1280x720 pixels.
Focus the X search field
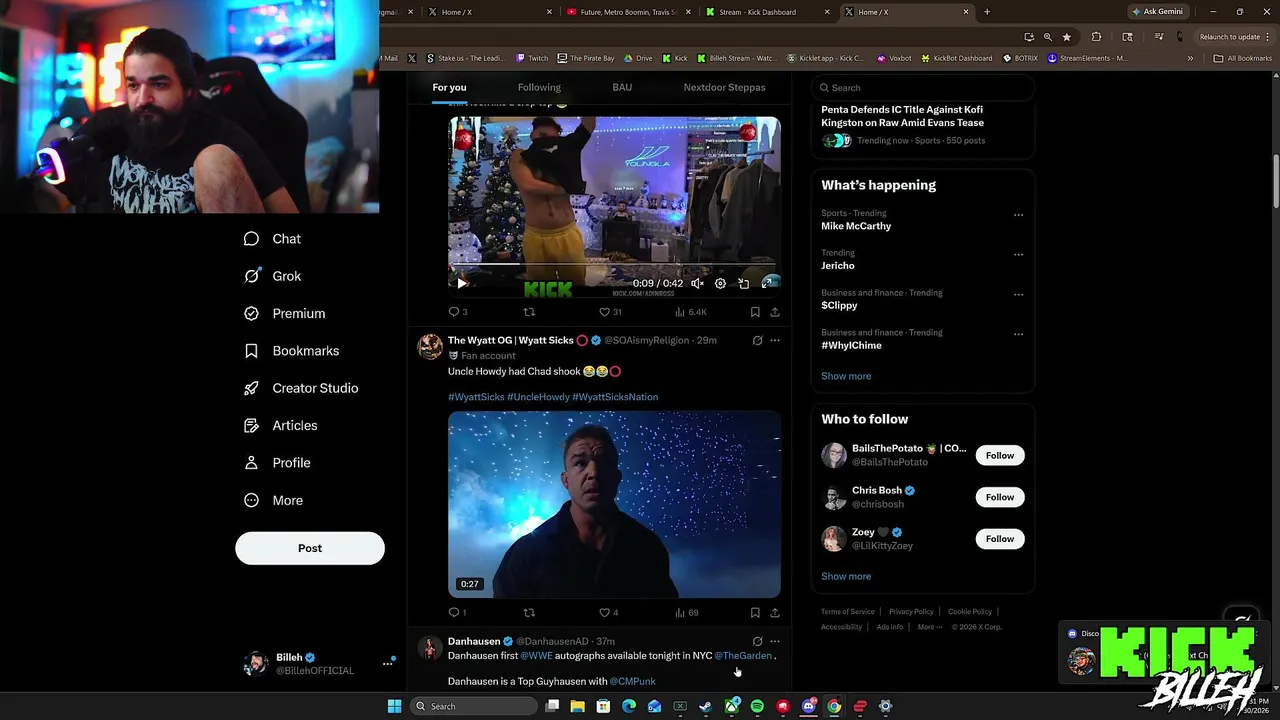click(923, 87)
